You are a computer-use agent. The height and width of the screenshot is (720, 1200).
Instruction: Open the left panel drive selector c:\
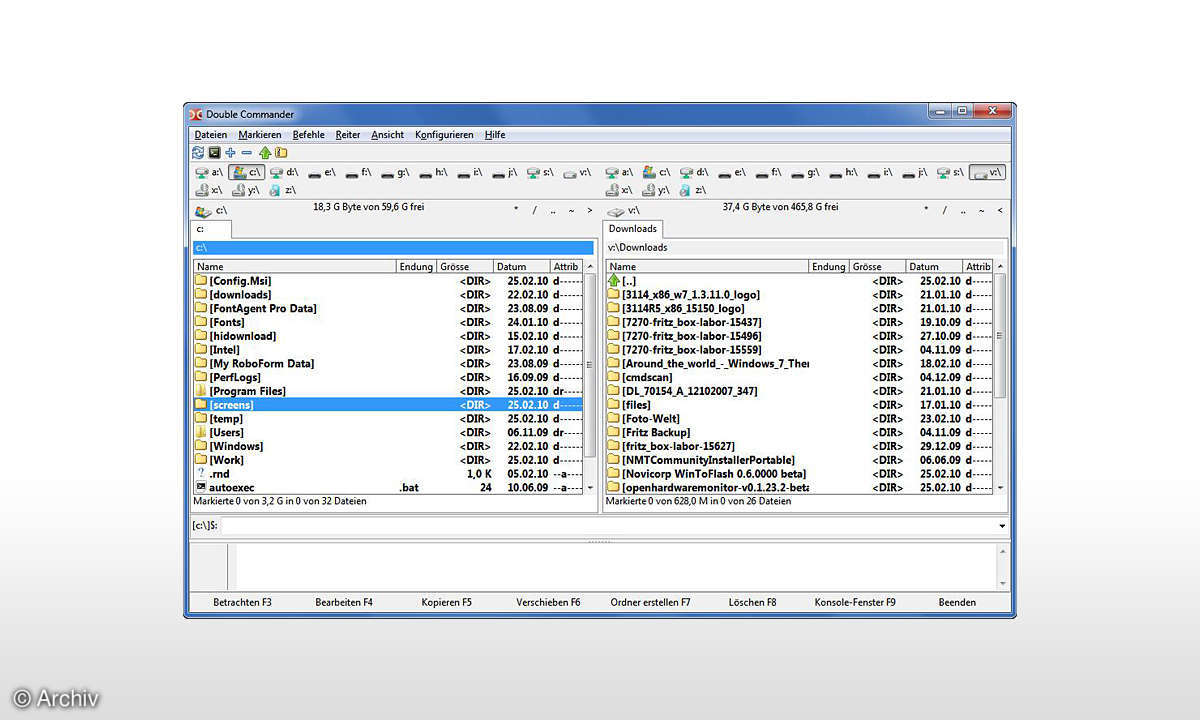pyautogui.click(x=211, y=211)
